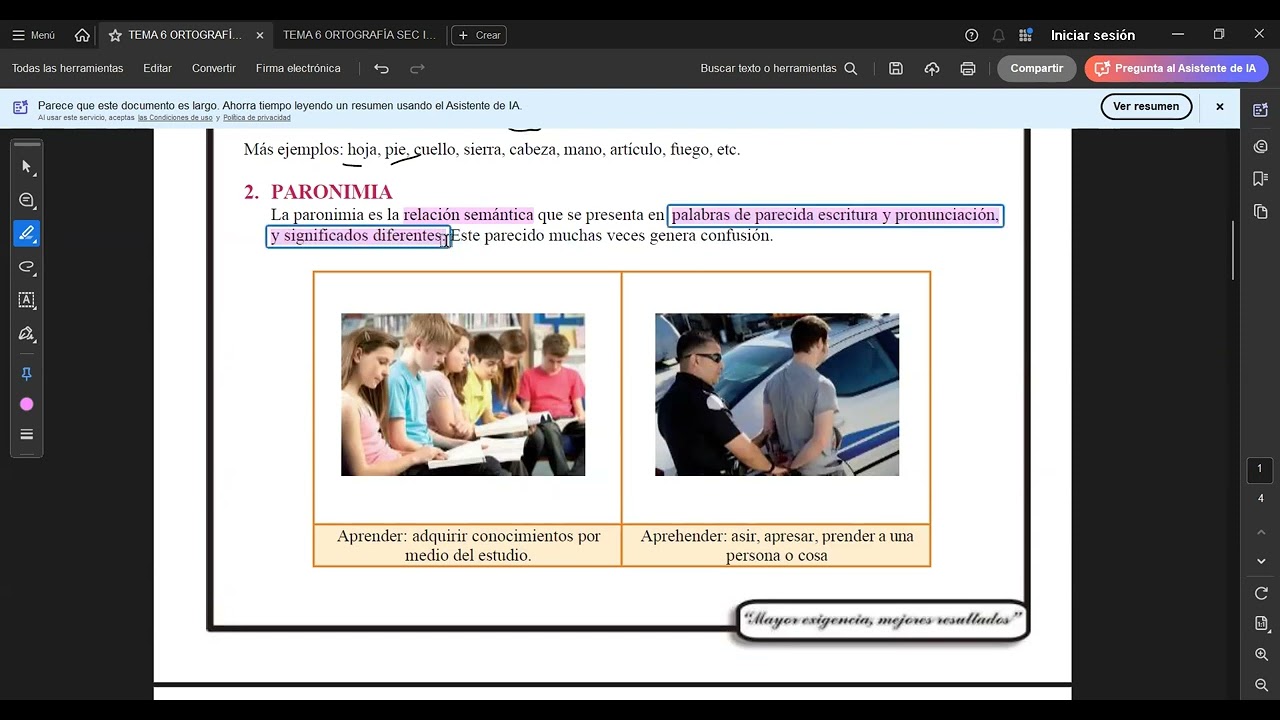Select the highlighter pen tool

27,233
